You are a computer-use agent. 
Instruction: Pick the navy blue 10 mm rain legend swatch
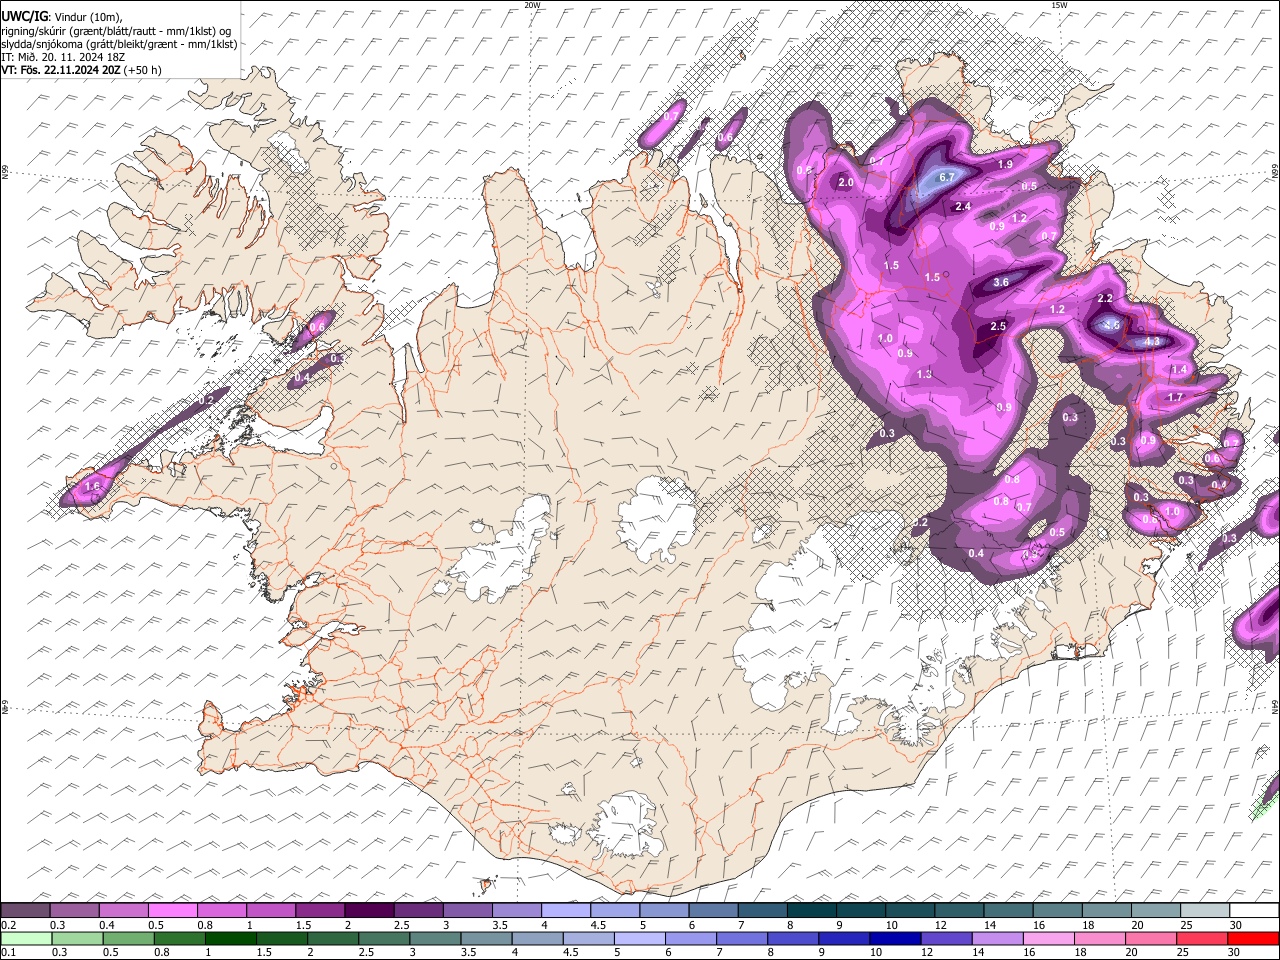click(895, 938)
